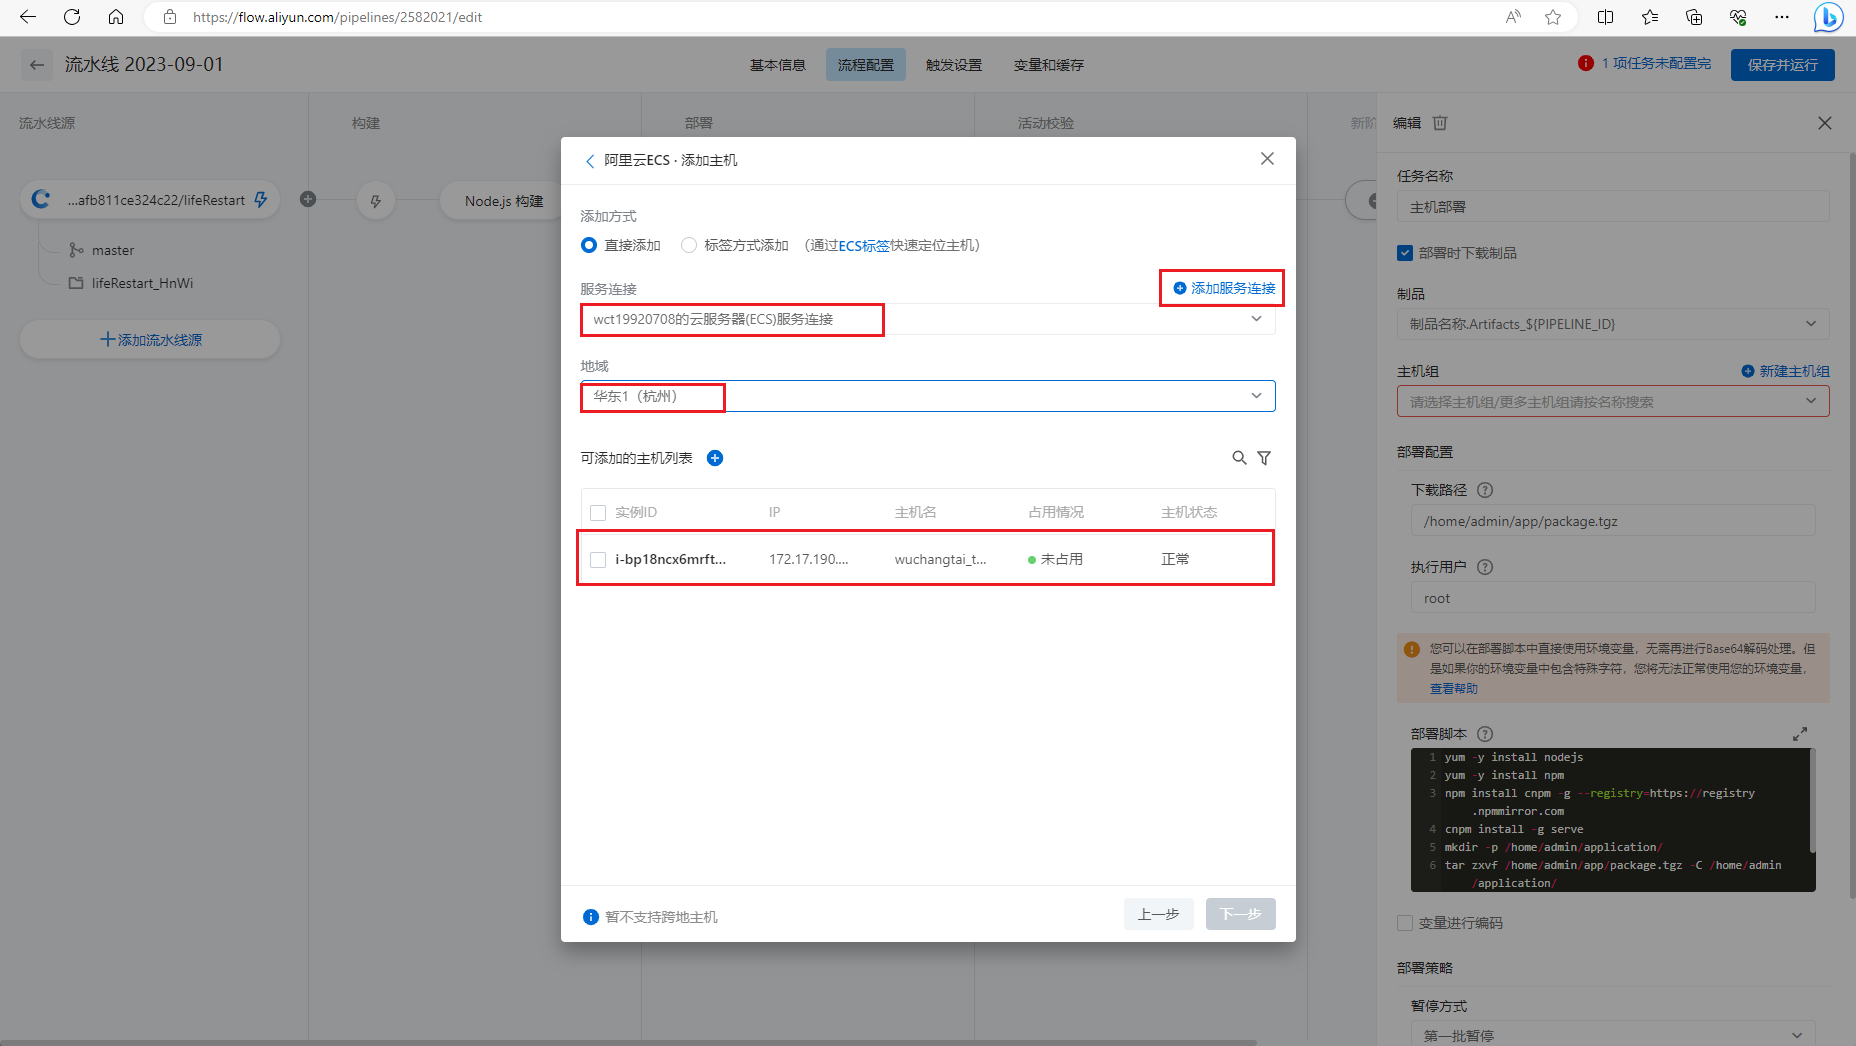
Task: Go to browser home icon
Action: 116,17
